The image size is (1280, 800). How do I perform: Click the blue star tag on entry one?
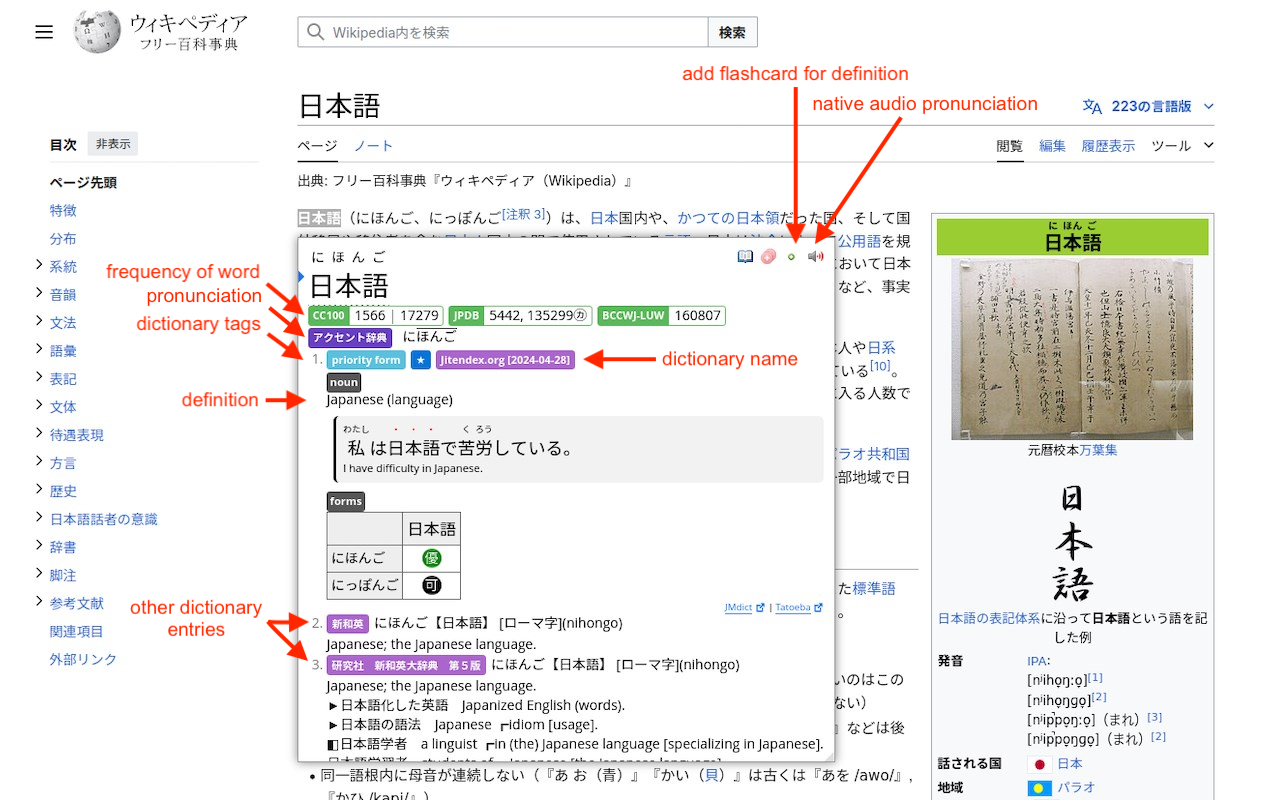click(419, 359)
